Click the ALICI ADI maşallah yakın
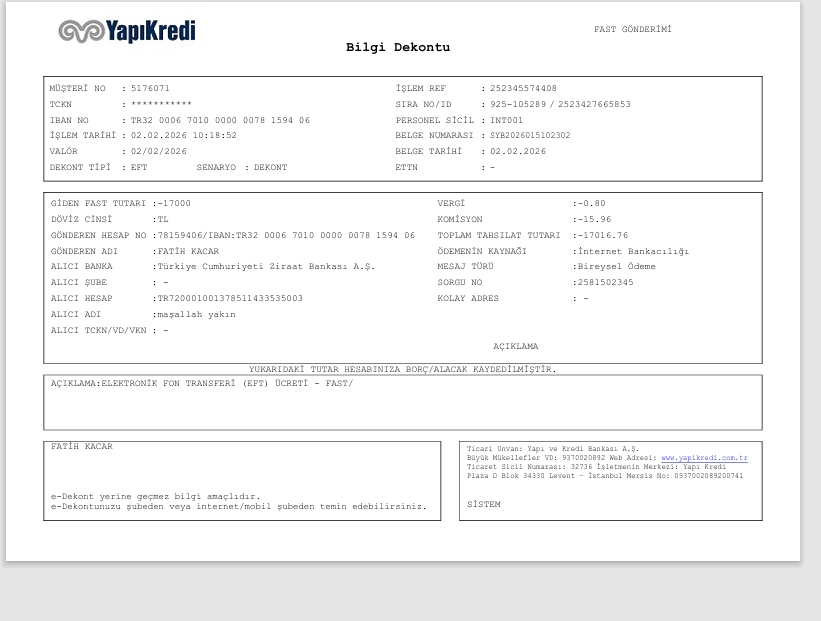Image resolution: width=821 pixels, height=621 pixels. pos(197,315)
